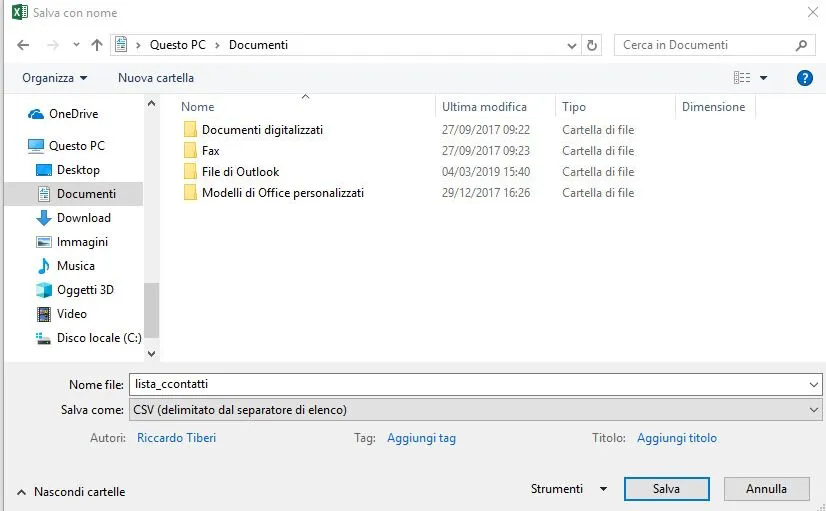Refresh the Documenti folder view
The height and width of the screenshot is (511, 826).
tap(592, 45)
